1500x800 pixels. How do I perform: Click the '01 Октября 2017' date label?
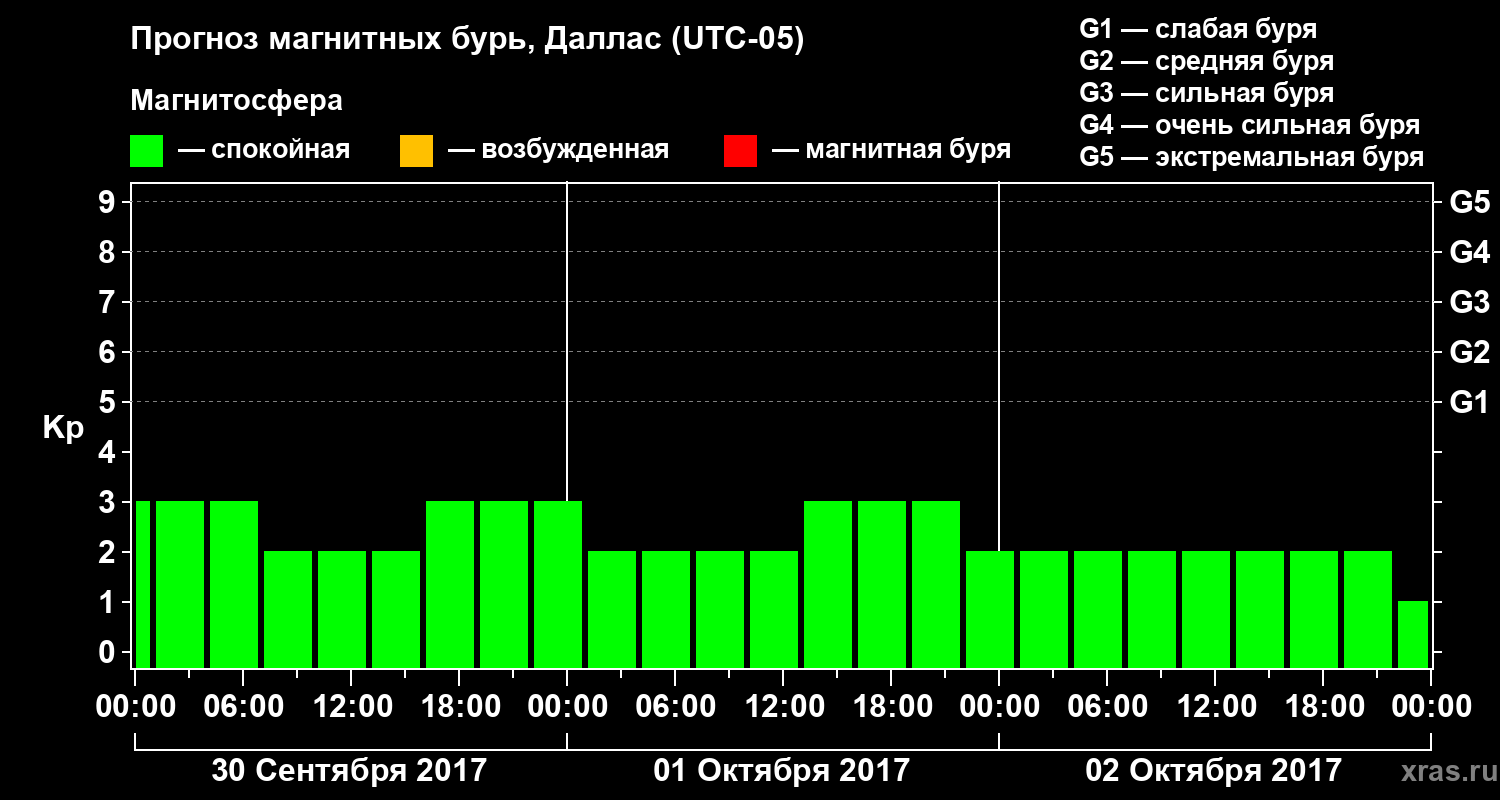pos(782,771)
